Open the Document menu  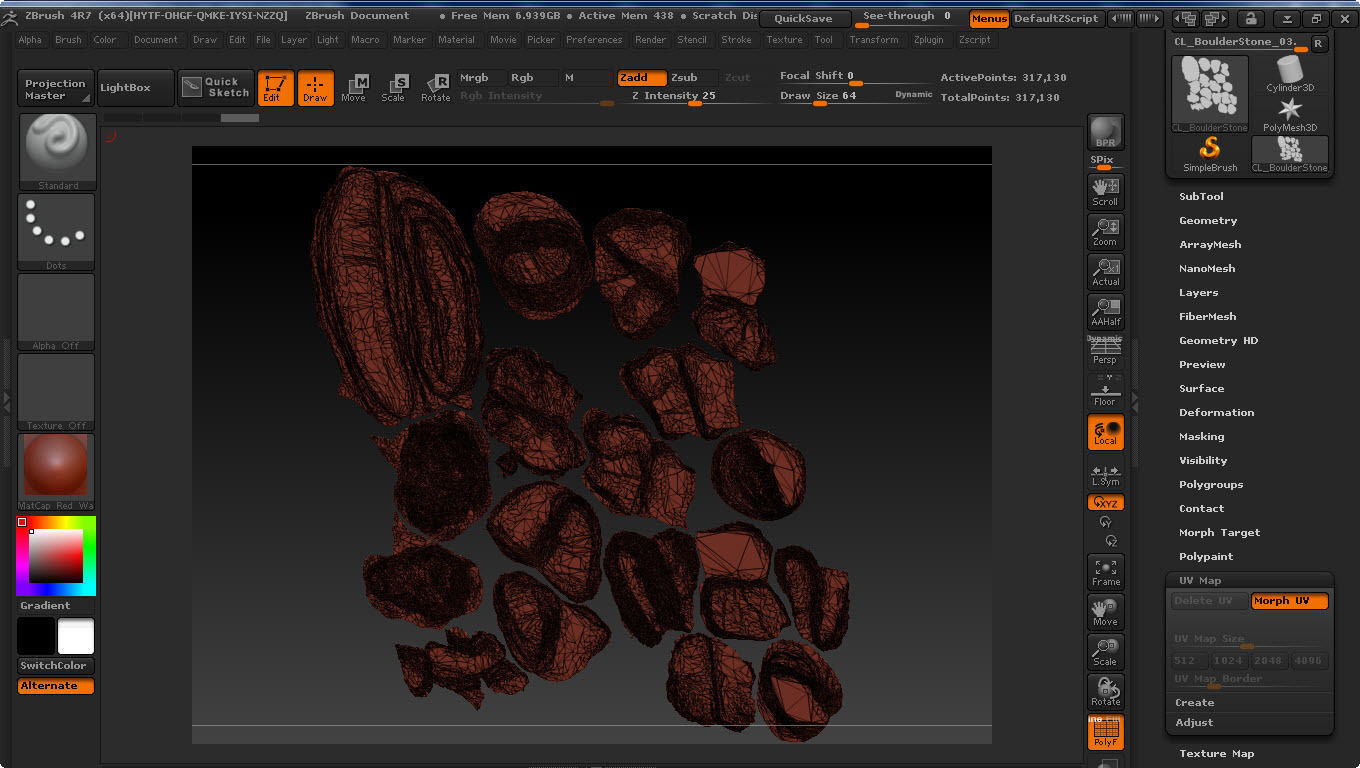[x=156, y=40]
